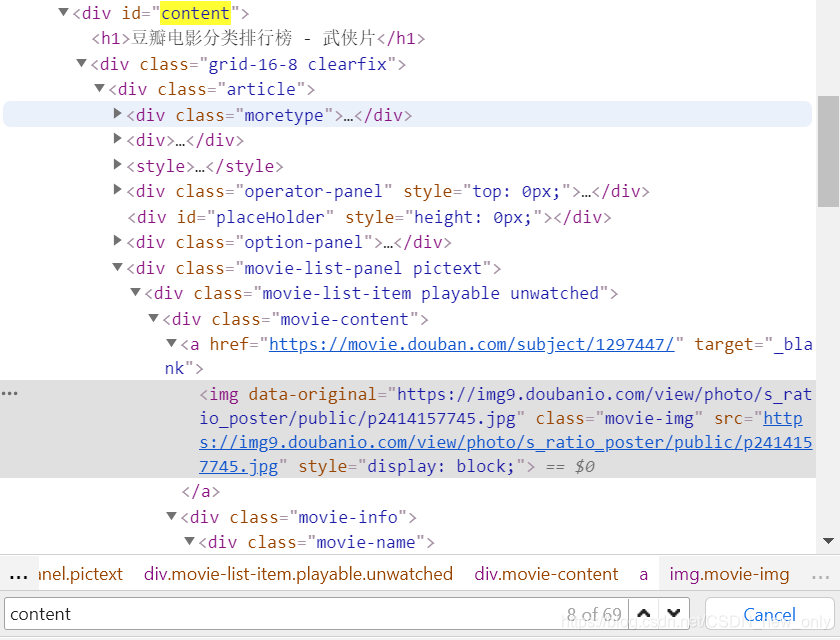Show more breadcrumbs via right ellipsis
The height and width of the screenshot is (640, 840).
click(820, 575)
